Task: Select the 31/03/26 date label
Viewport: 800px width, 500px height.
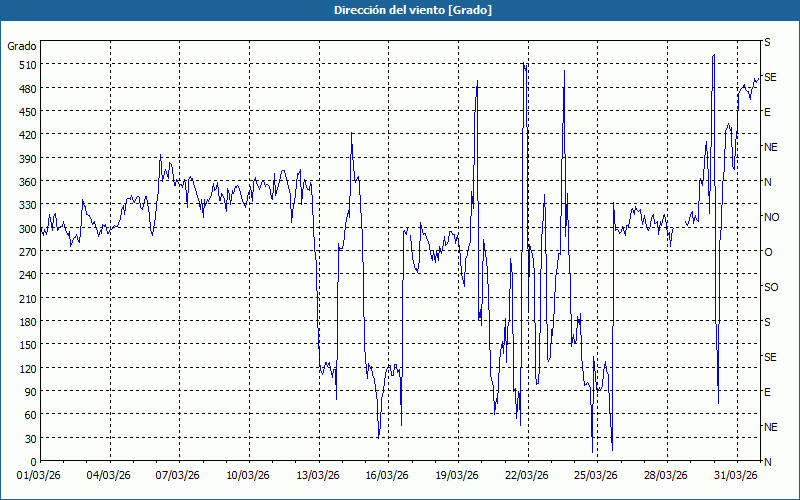Action: pyautogui.click(x=736, y=475)
